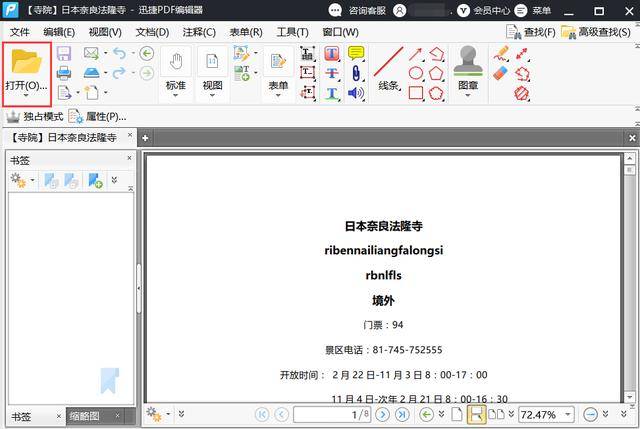
Task: Select the paperclip attachment tool
Action: pyautogui.click(x=356, y=73)
